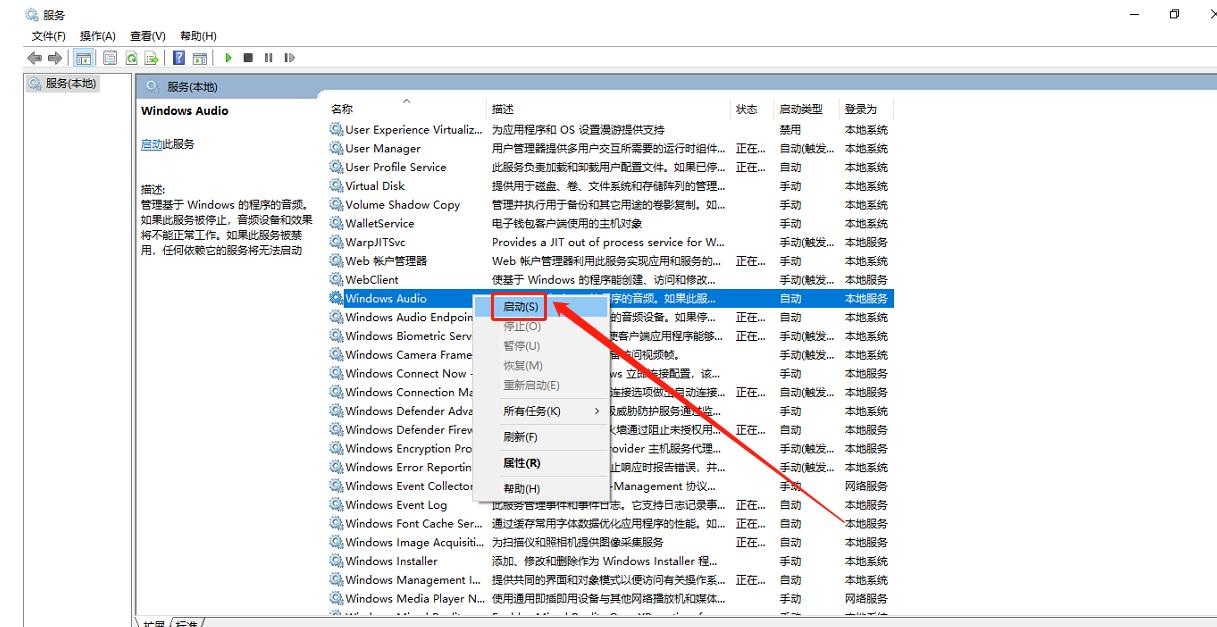The image size is (1217, 627).
Task: Click the Export List toolbar icon
Action: click(x=153, y=57)
